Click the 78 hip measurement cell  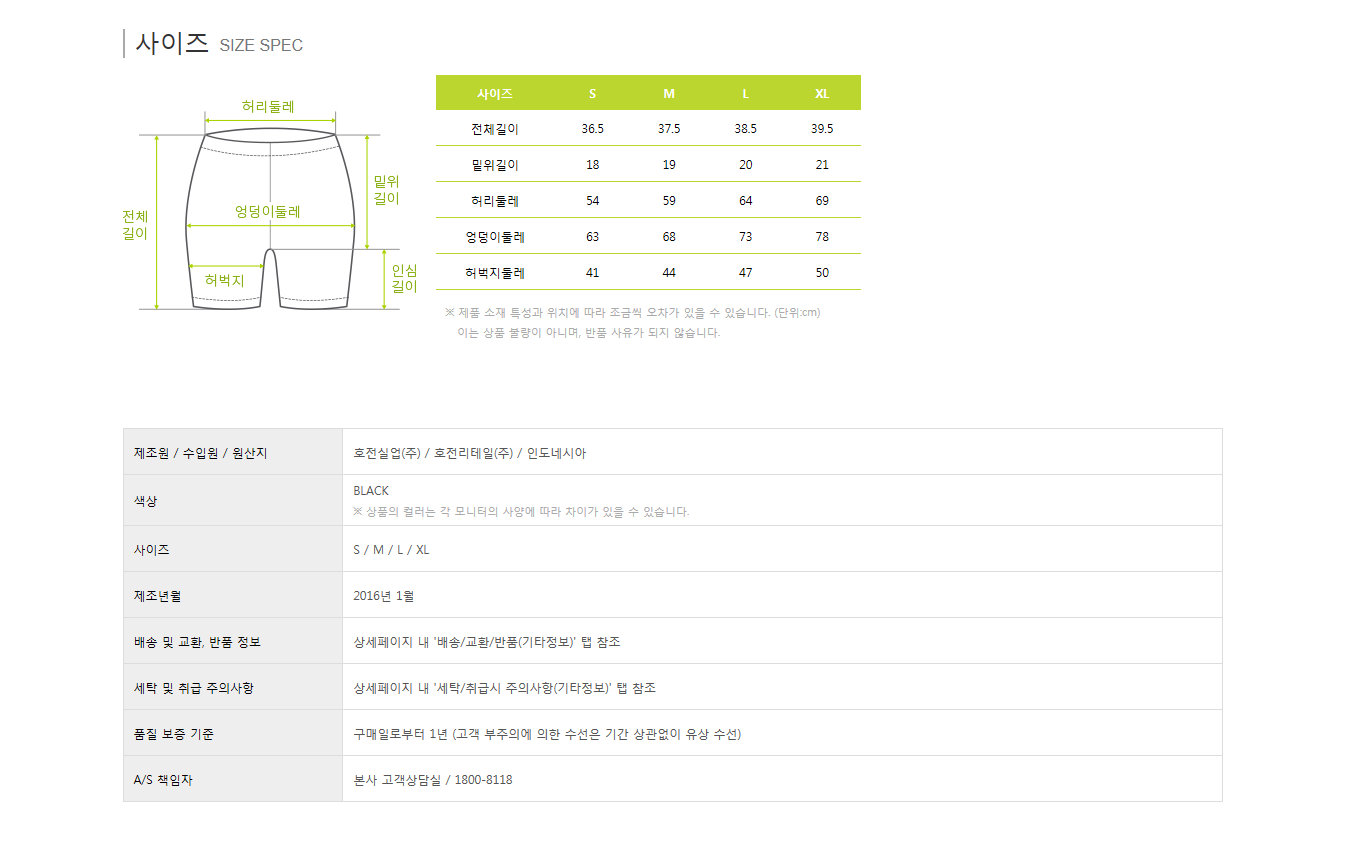[x=822, y=237]
